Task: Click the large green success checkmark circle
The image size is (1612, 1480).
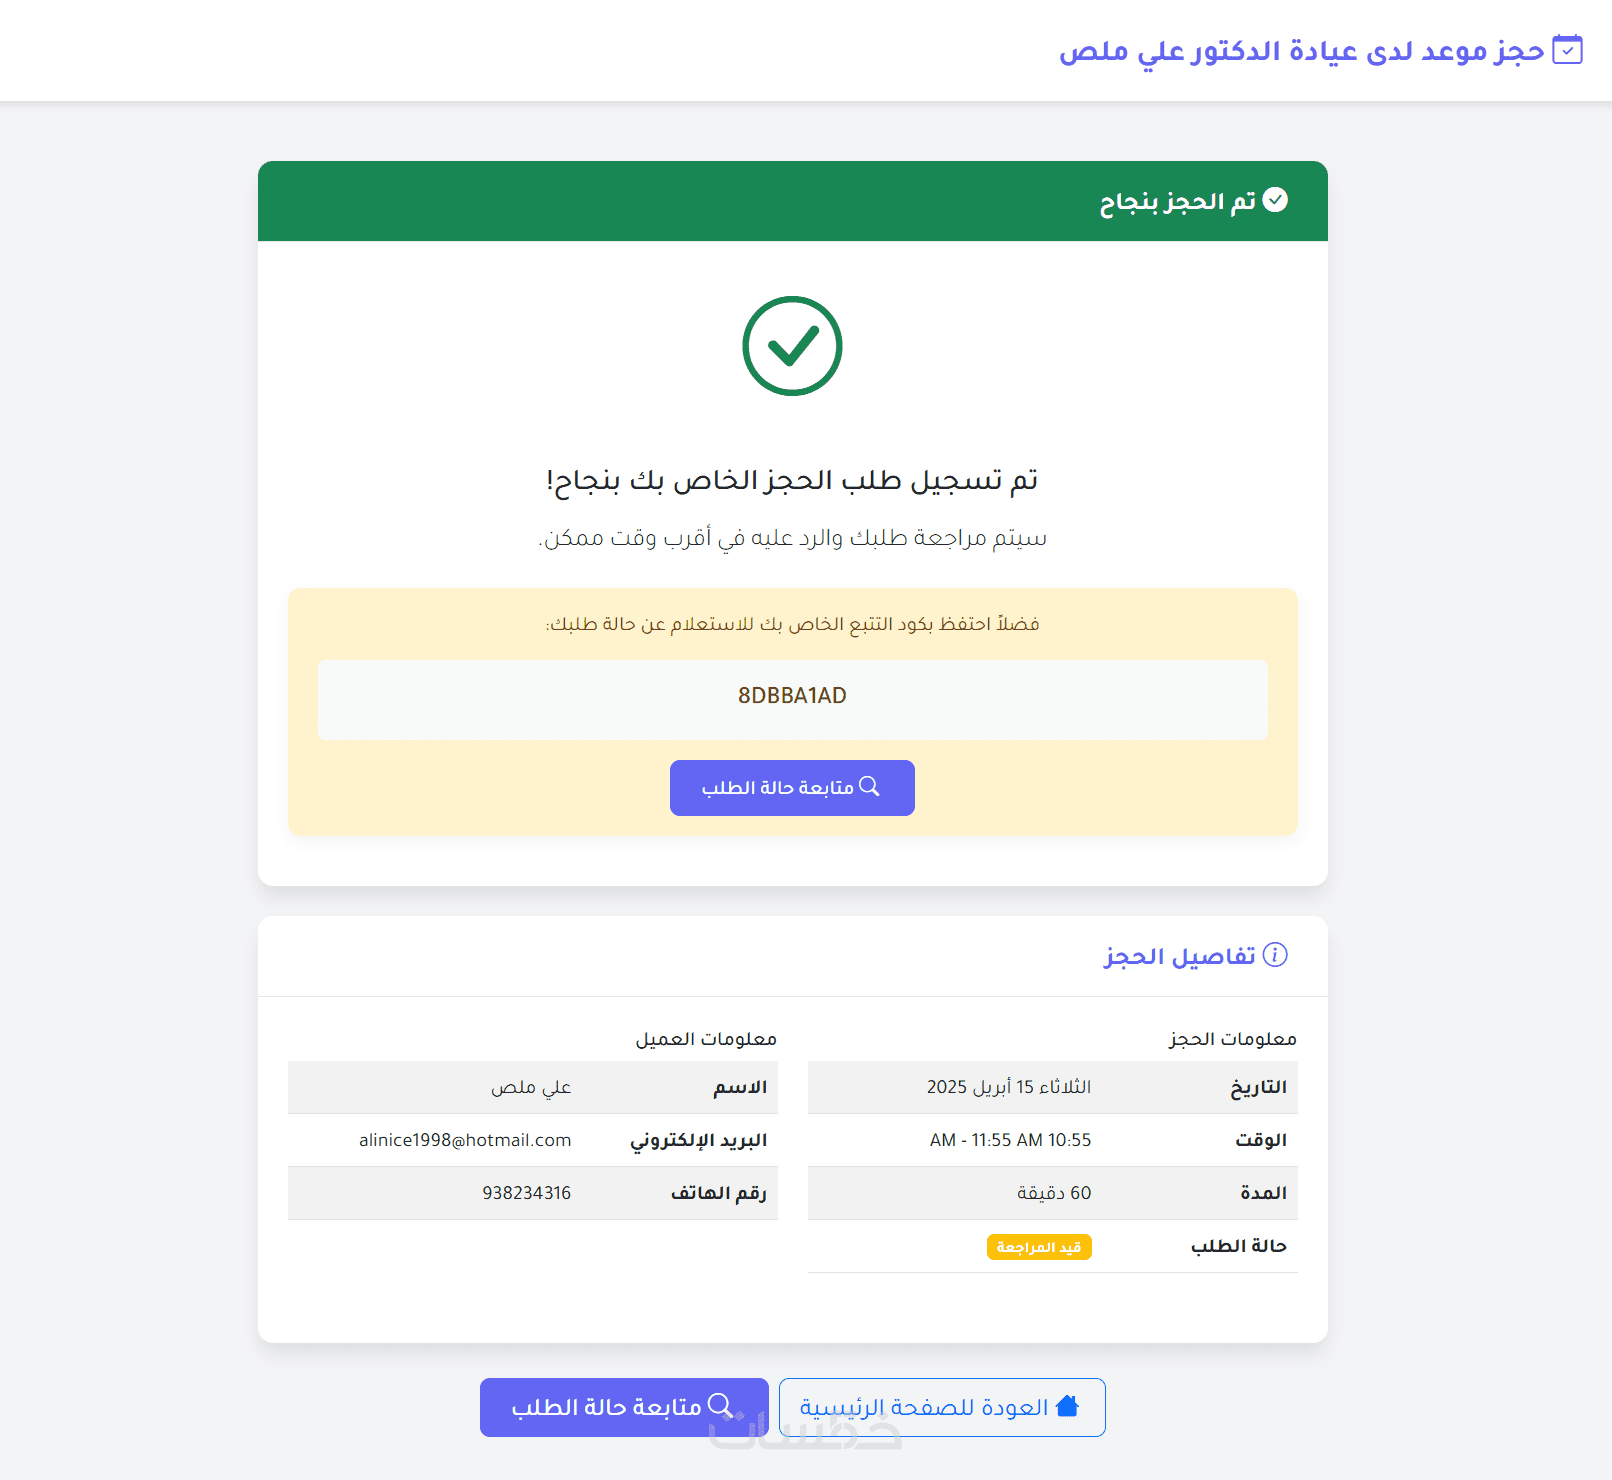Action: [x=792, y=346]
